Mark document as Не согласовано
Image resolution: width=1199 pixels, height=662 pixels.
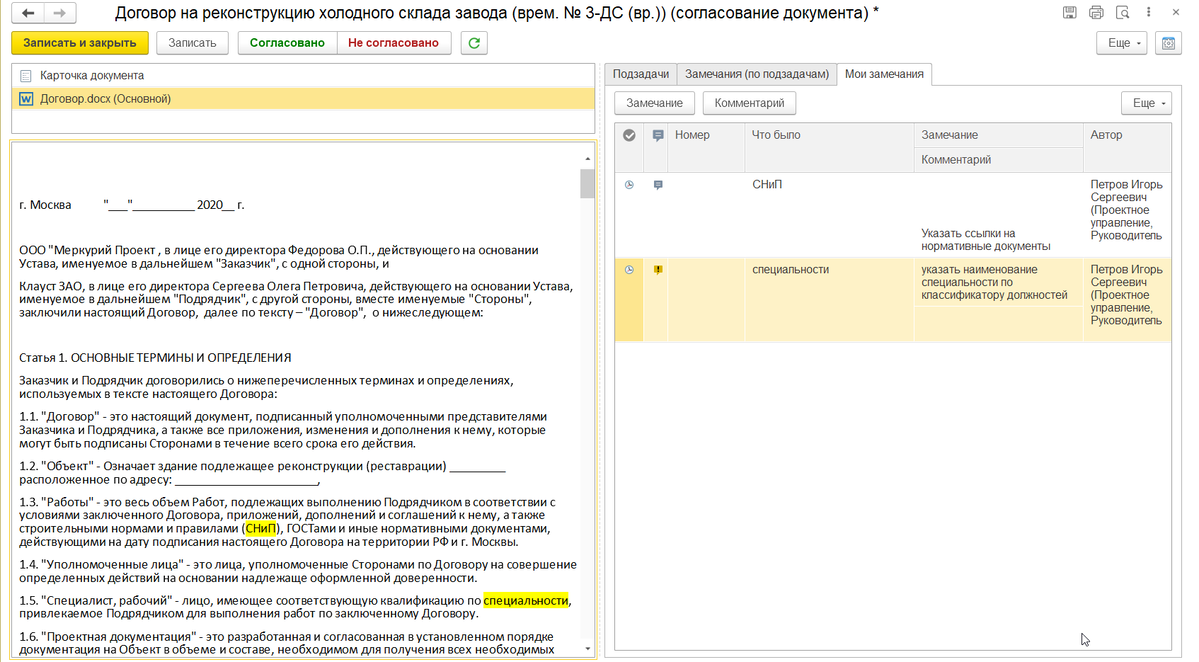[x=393, y=43]
